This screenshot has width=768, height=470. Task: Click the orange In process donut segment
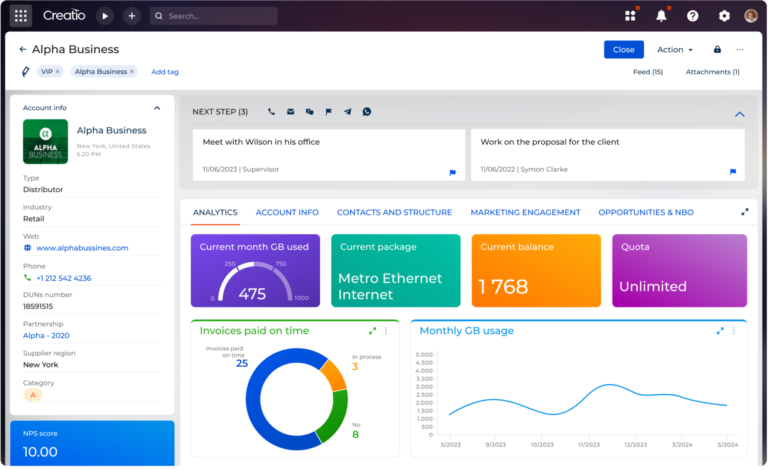click(x=334, y=376)
